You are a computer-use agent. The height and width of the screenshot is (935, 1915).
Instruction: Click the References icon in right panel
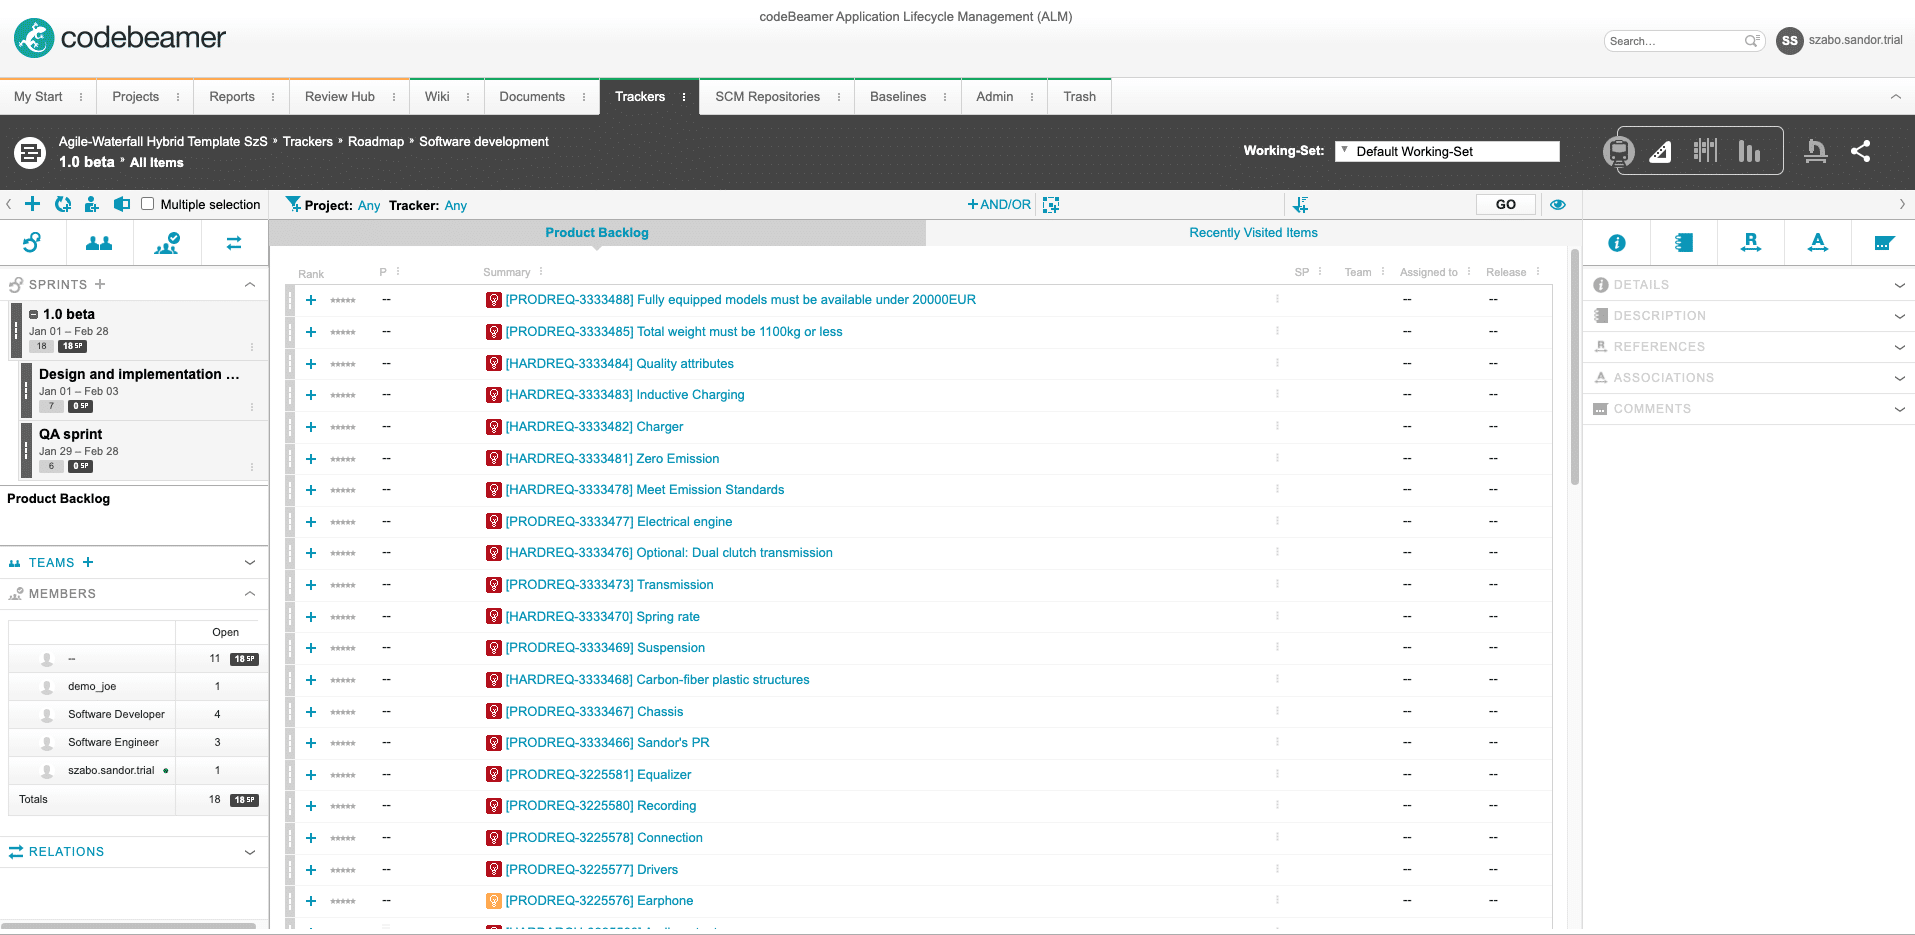(x=1750, y=243)
